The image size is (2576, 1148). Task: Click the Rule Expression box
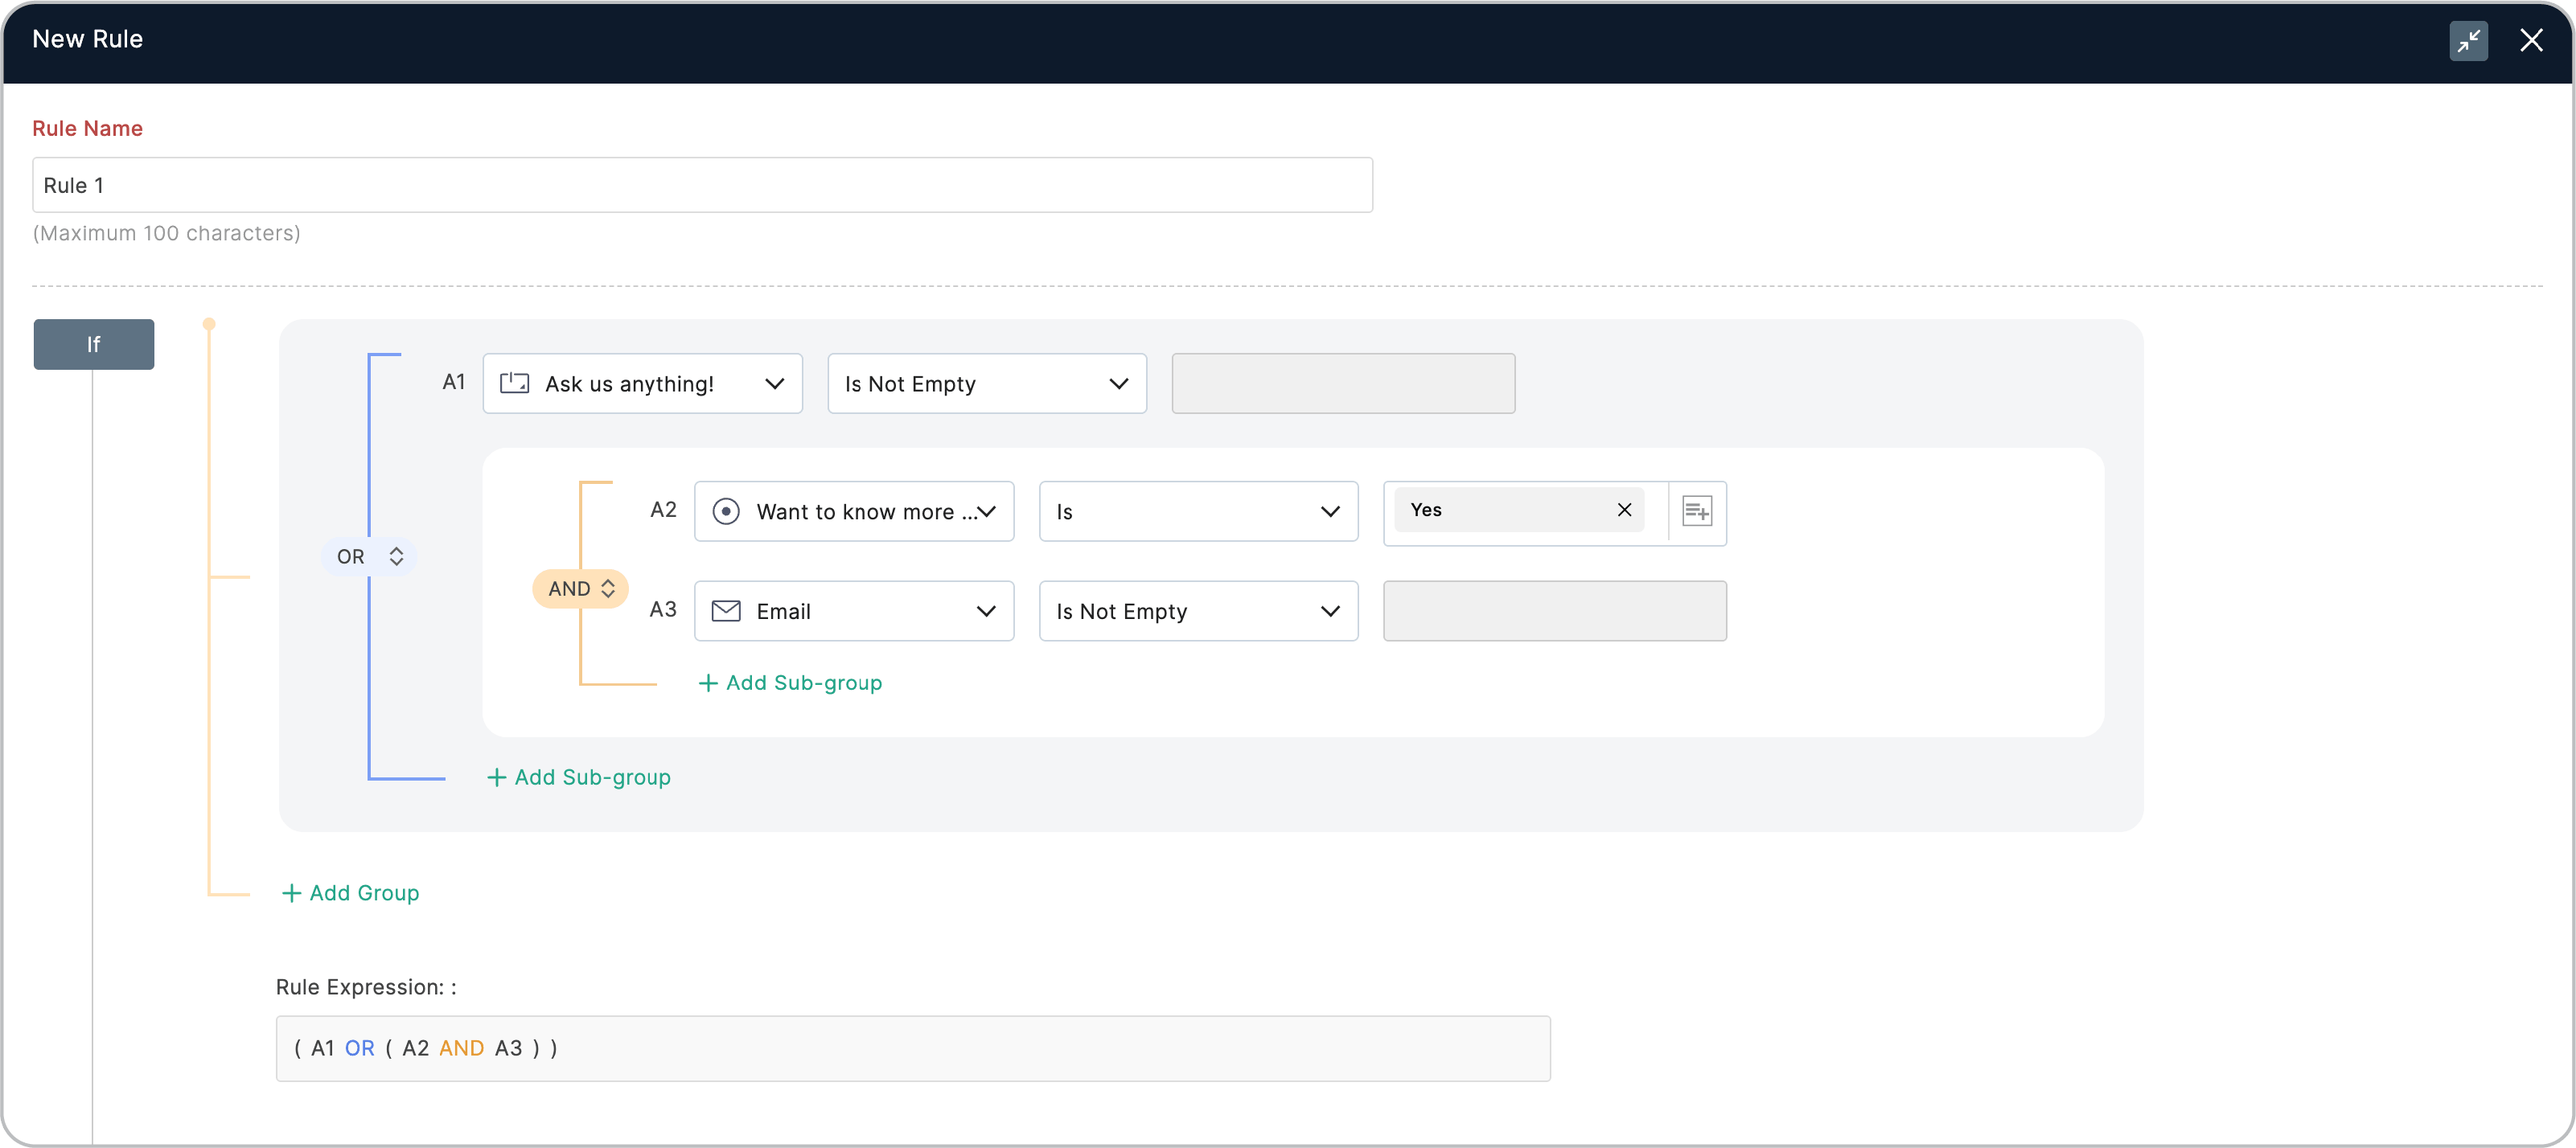coord(912,1048)
